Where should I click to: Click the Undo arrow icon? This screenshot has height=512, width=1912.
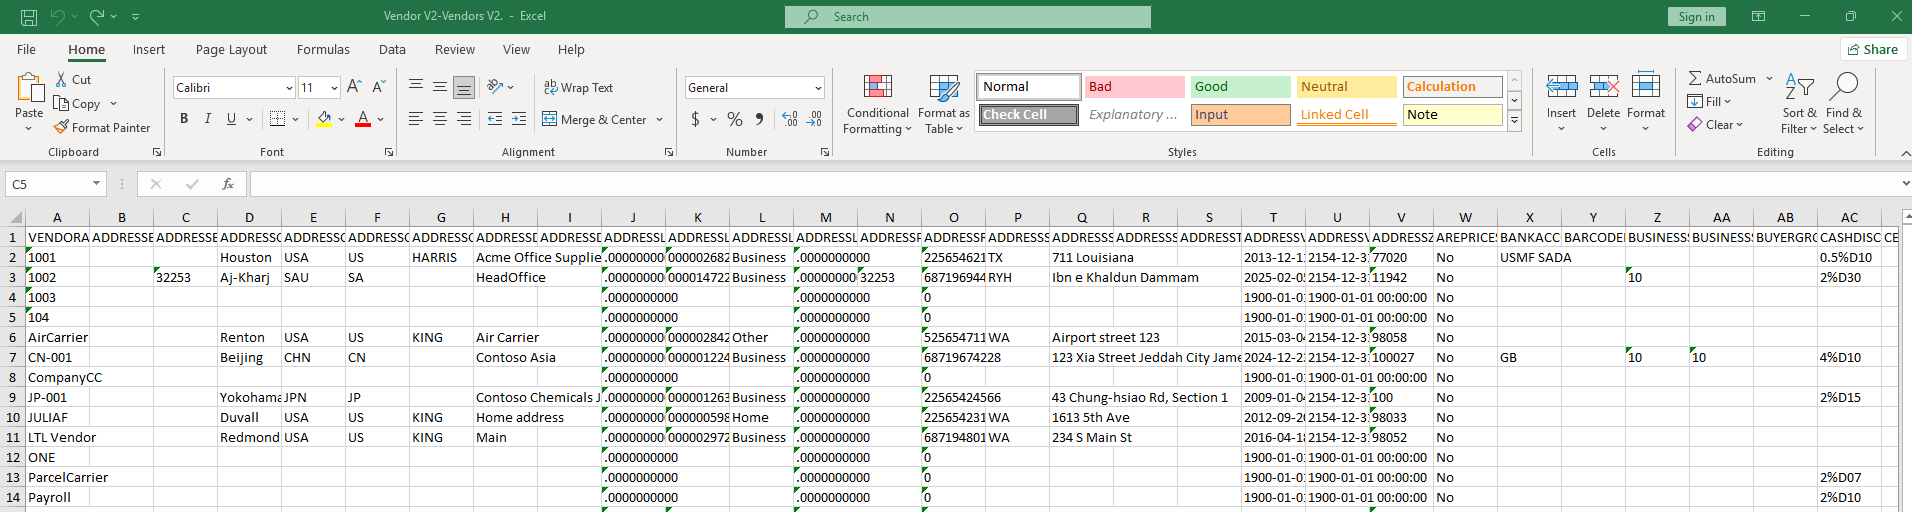coord(57,17)
